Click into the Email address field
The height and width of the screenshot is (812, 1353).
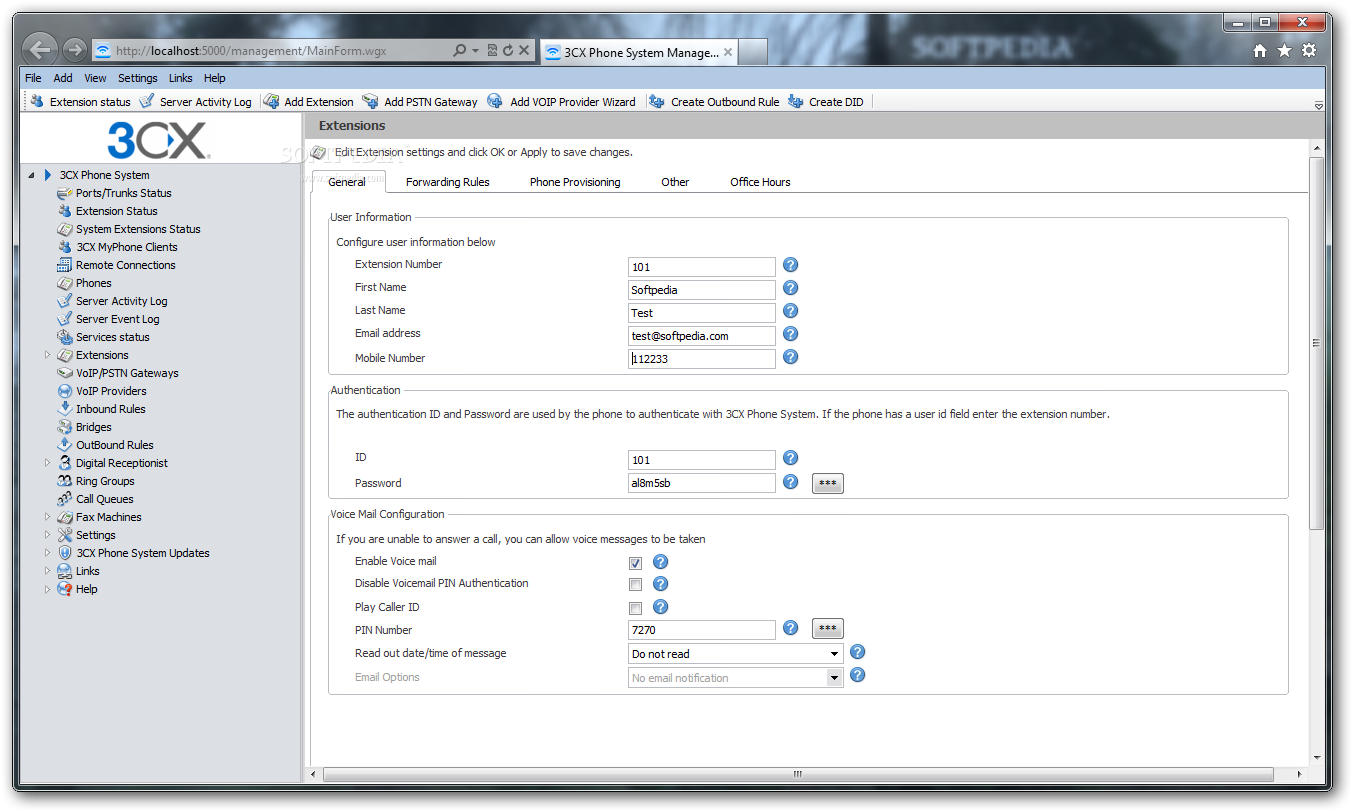[702, 336]
